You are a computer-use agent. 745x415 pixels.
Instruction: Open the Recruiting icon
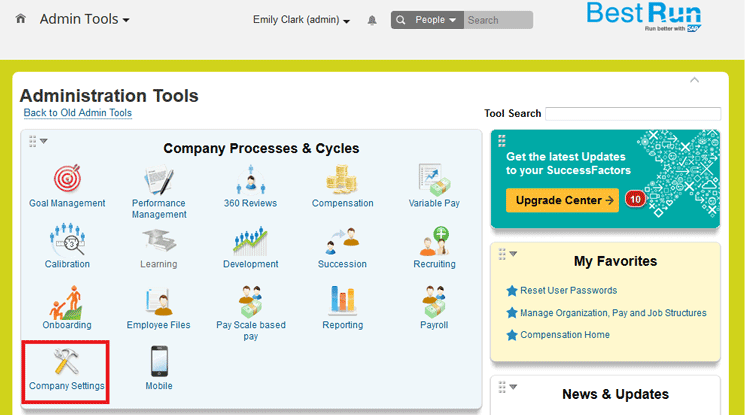coord(434,241)
